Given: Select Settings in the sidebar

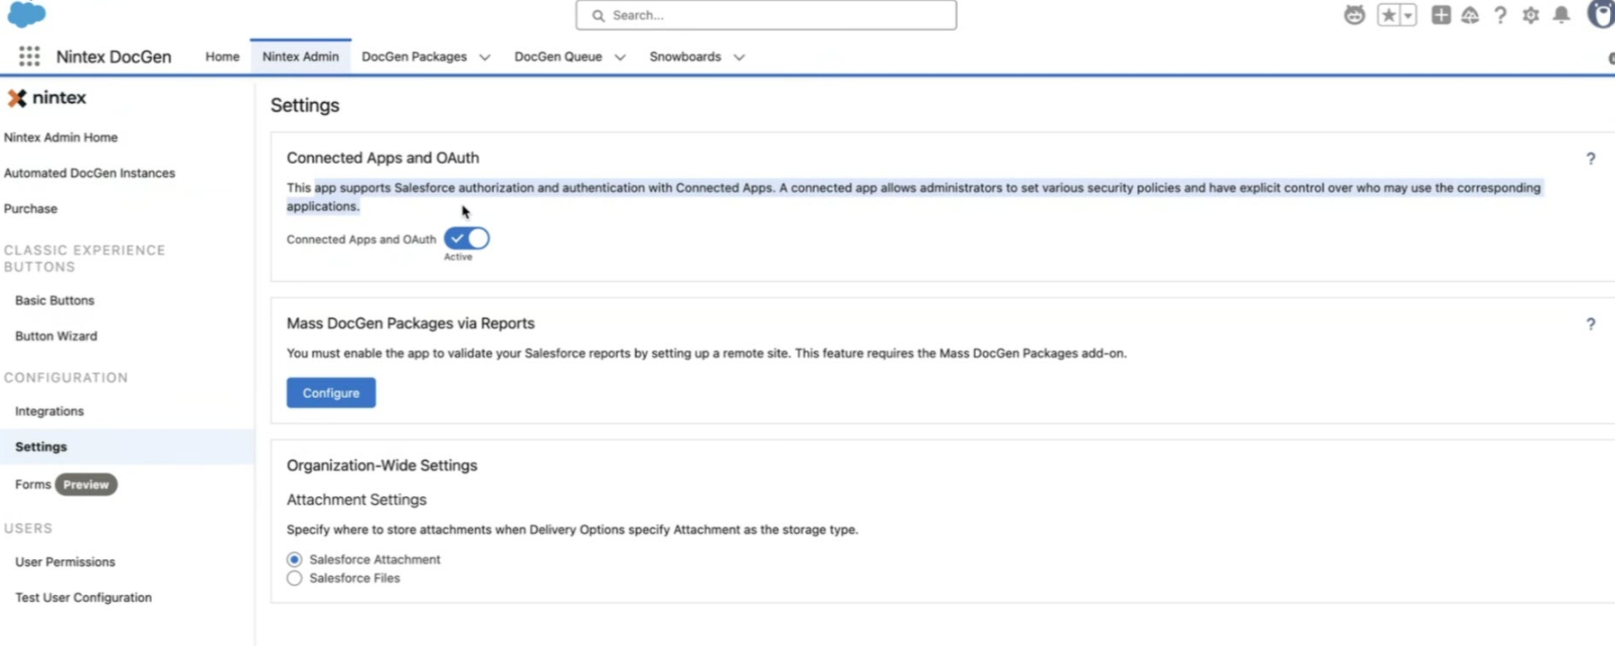Looking at the screenshot, I should [127, 447].
